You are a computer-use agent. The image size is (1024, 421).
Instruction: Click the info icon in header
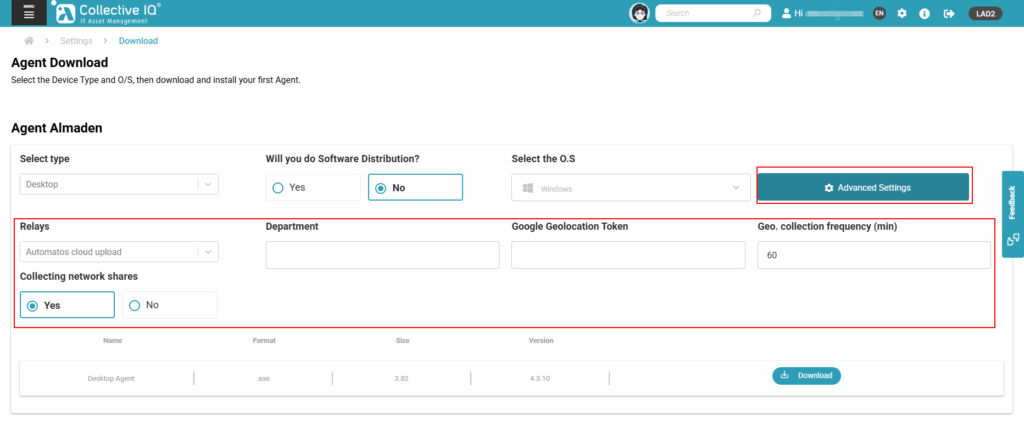(x=924, y=13)
